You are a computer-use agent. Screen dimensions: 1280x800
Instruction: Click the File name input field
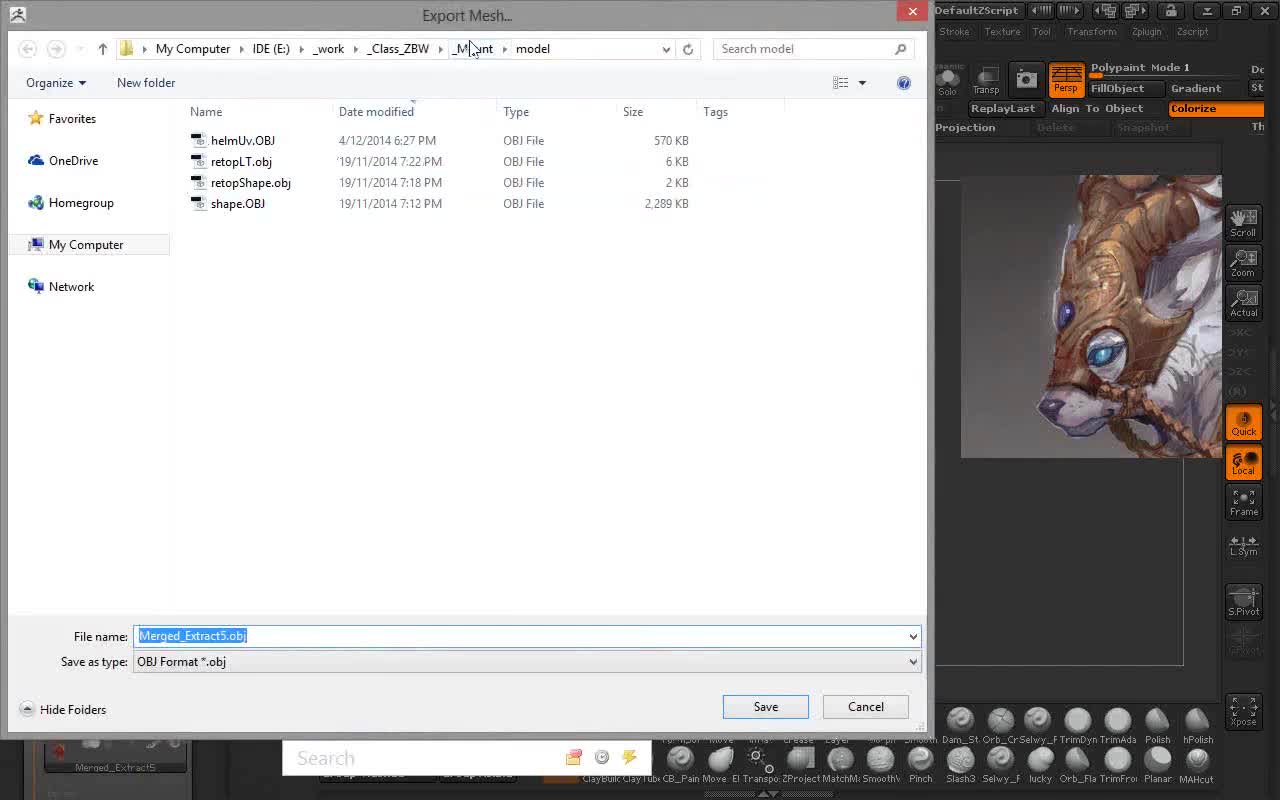[x=527, y=636]
